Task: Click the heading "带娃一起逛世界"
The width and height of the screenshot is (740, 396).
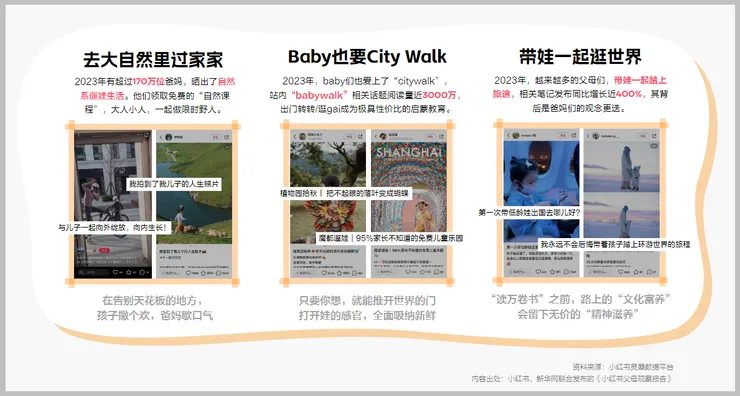Action: 580,57
